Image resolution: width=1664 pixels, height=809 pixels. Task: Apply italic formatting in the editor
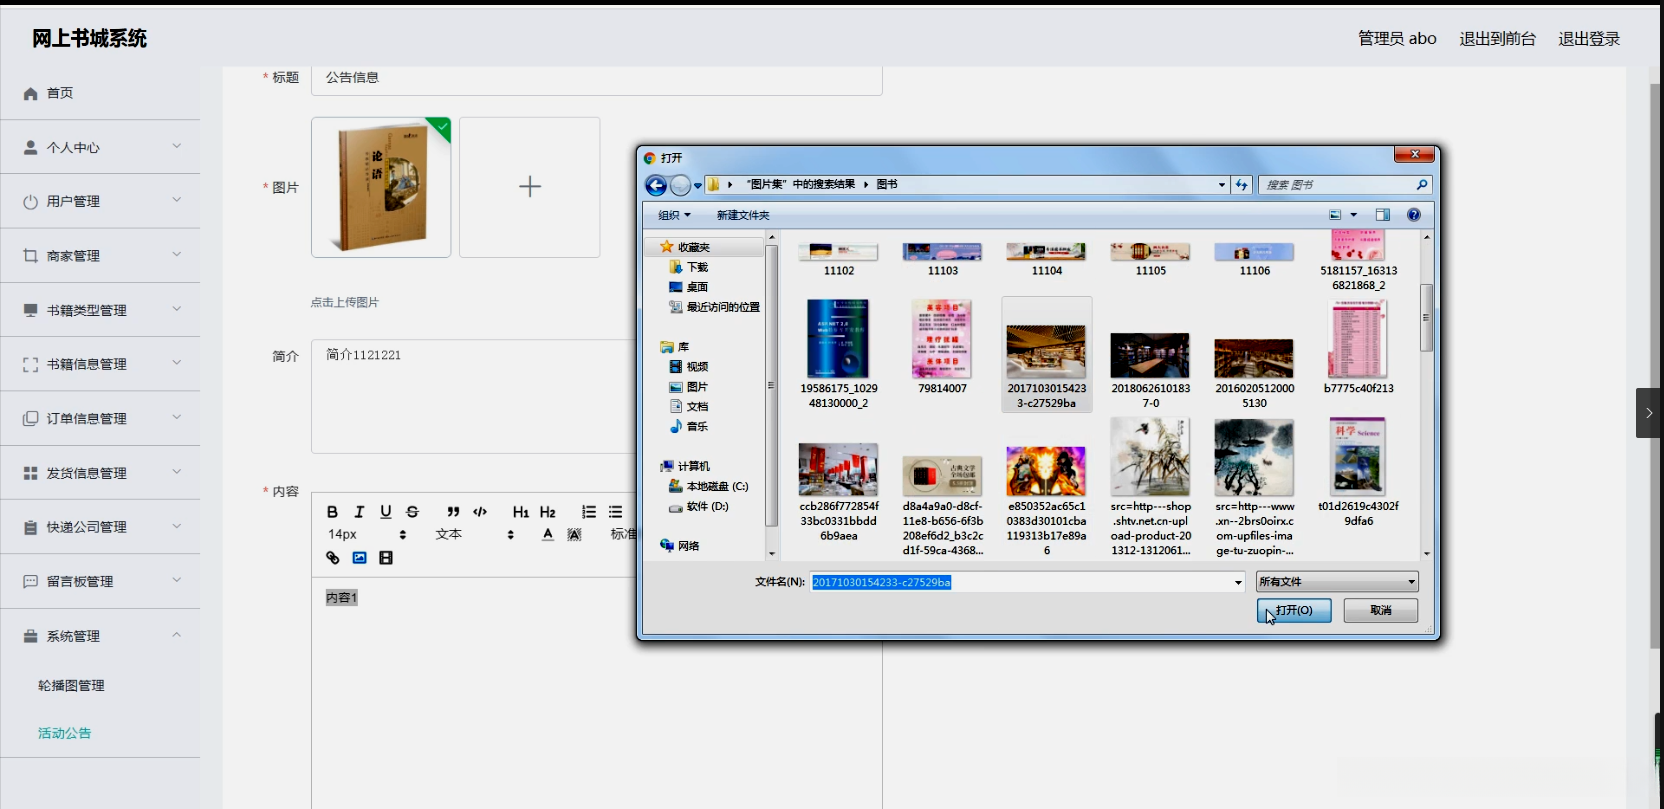pyautogui.click(x=359, y=512)
